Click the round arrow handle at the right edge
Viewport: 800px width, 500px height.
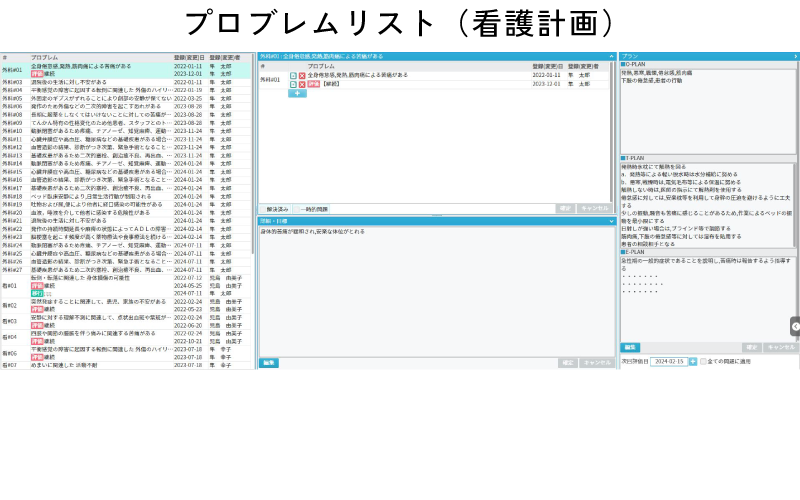(795, 325)
